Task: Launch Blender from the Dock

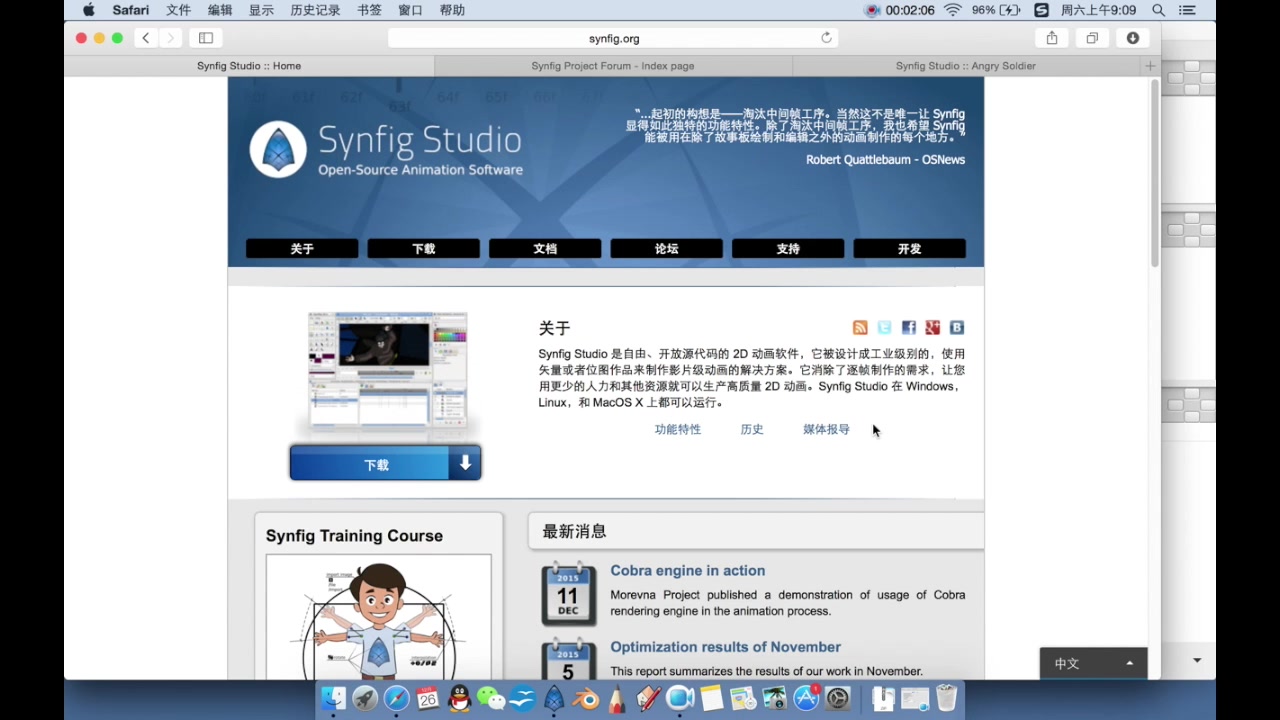Action: (x=586, y=698)
